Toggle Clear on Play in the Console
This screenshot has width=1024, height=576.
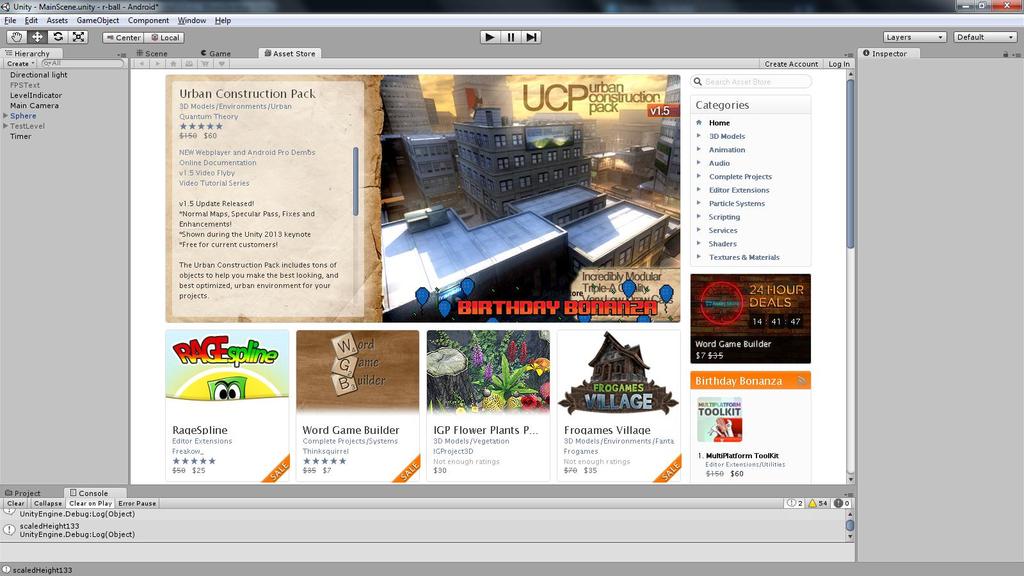[x=91, y=504]
